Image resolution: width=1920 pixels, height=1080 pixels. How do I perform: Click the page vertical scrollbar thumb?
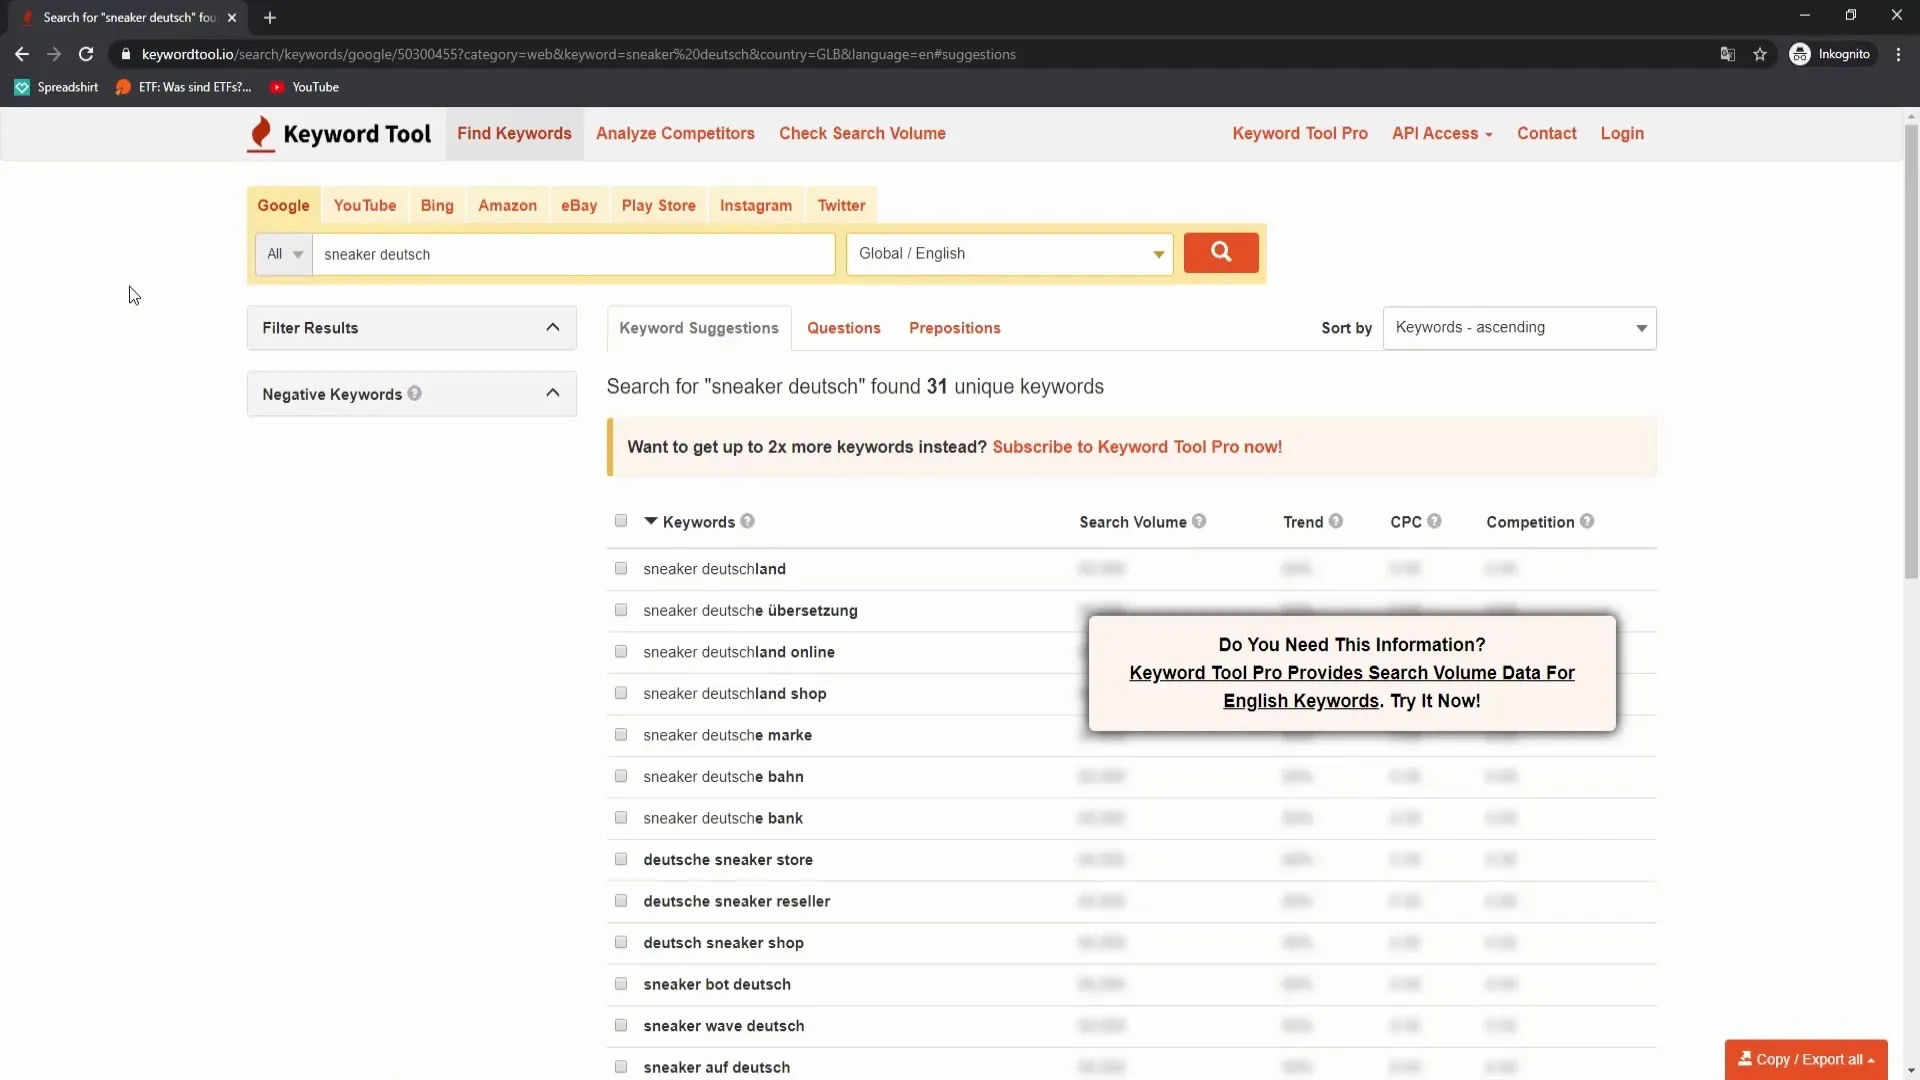1911,350
